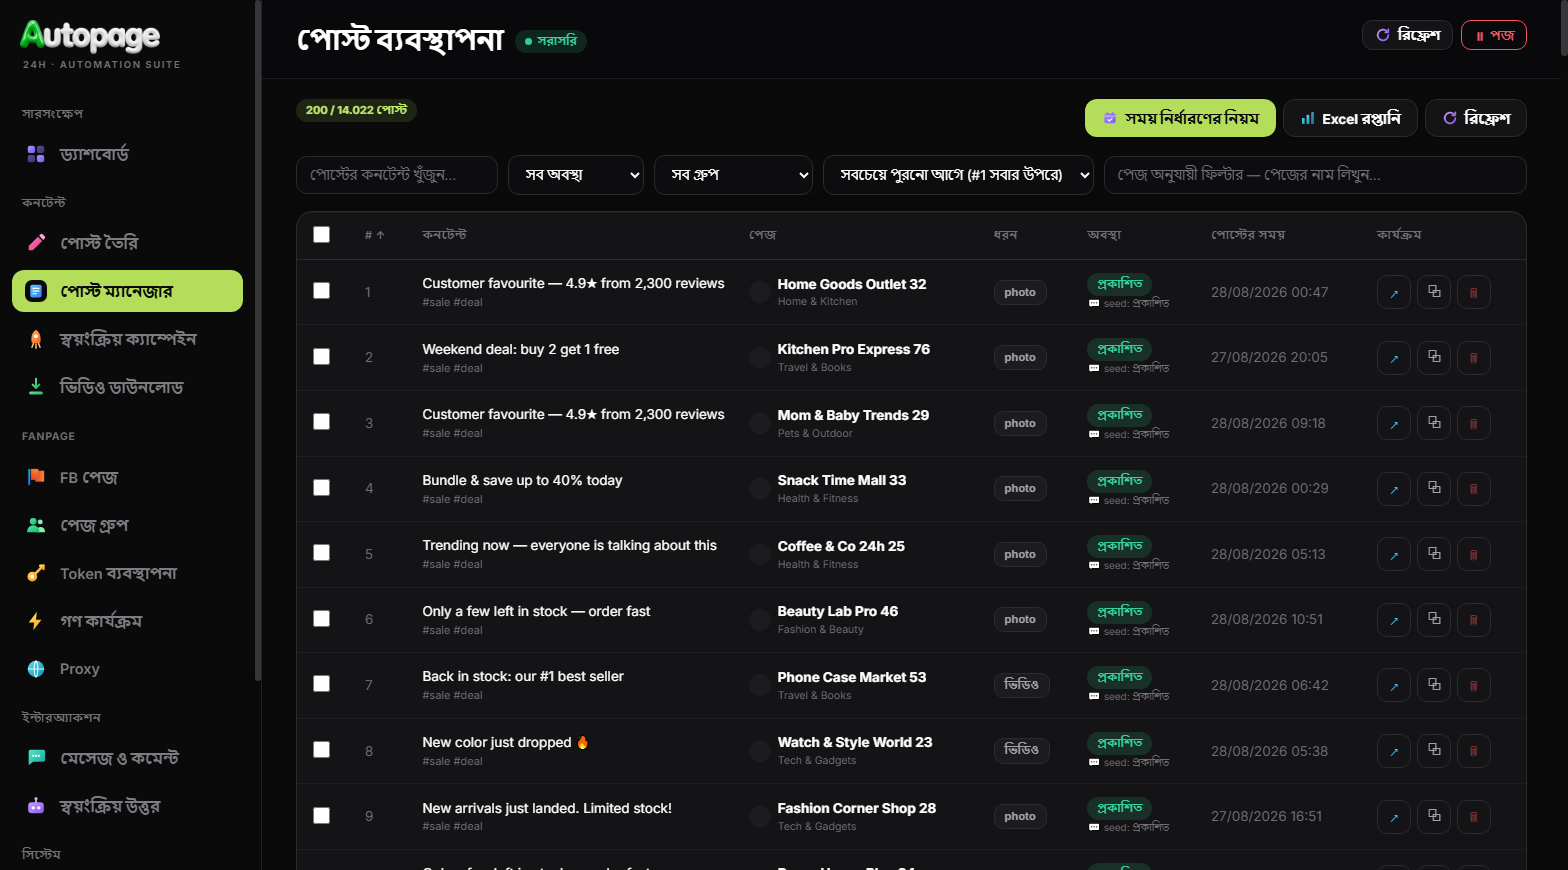Open স্বয়ংক্রিয় উত্তর in sidebar
The image size is (1568, 870).
pyautogui.click(x=127, y=806)
